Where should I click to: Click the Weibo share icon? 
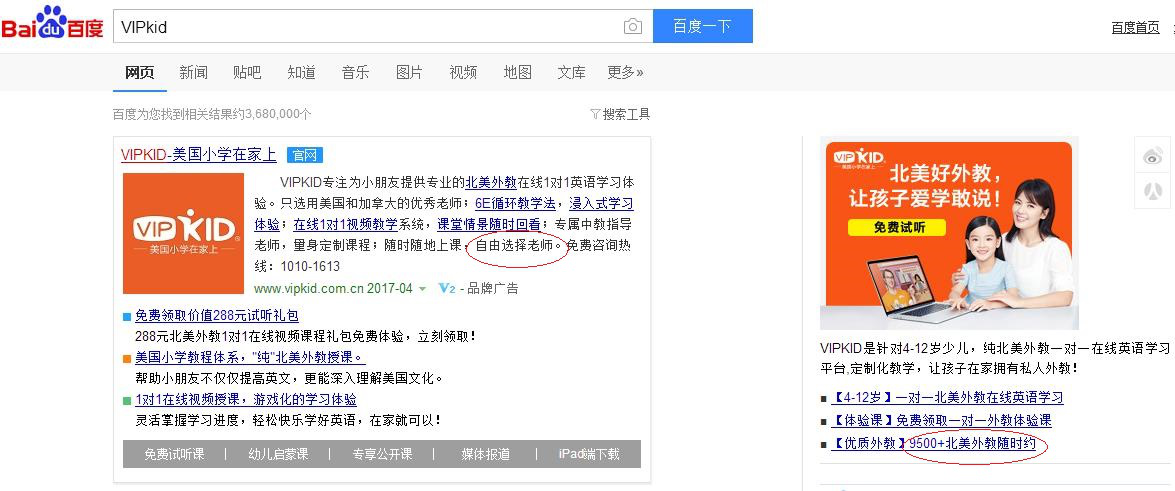coord(1153,156)
